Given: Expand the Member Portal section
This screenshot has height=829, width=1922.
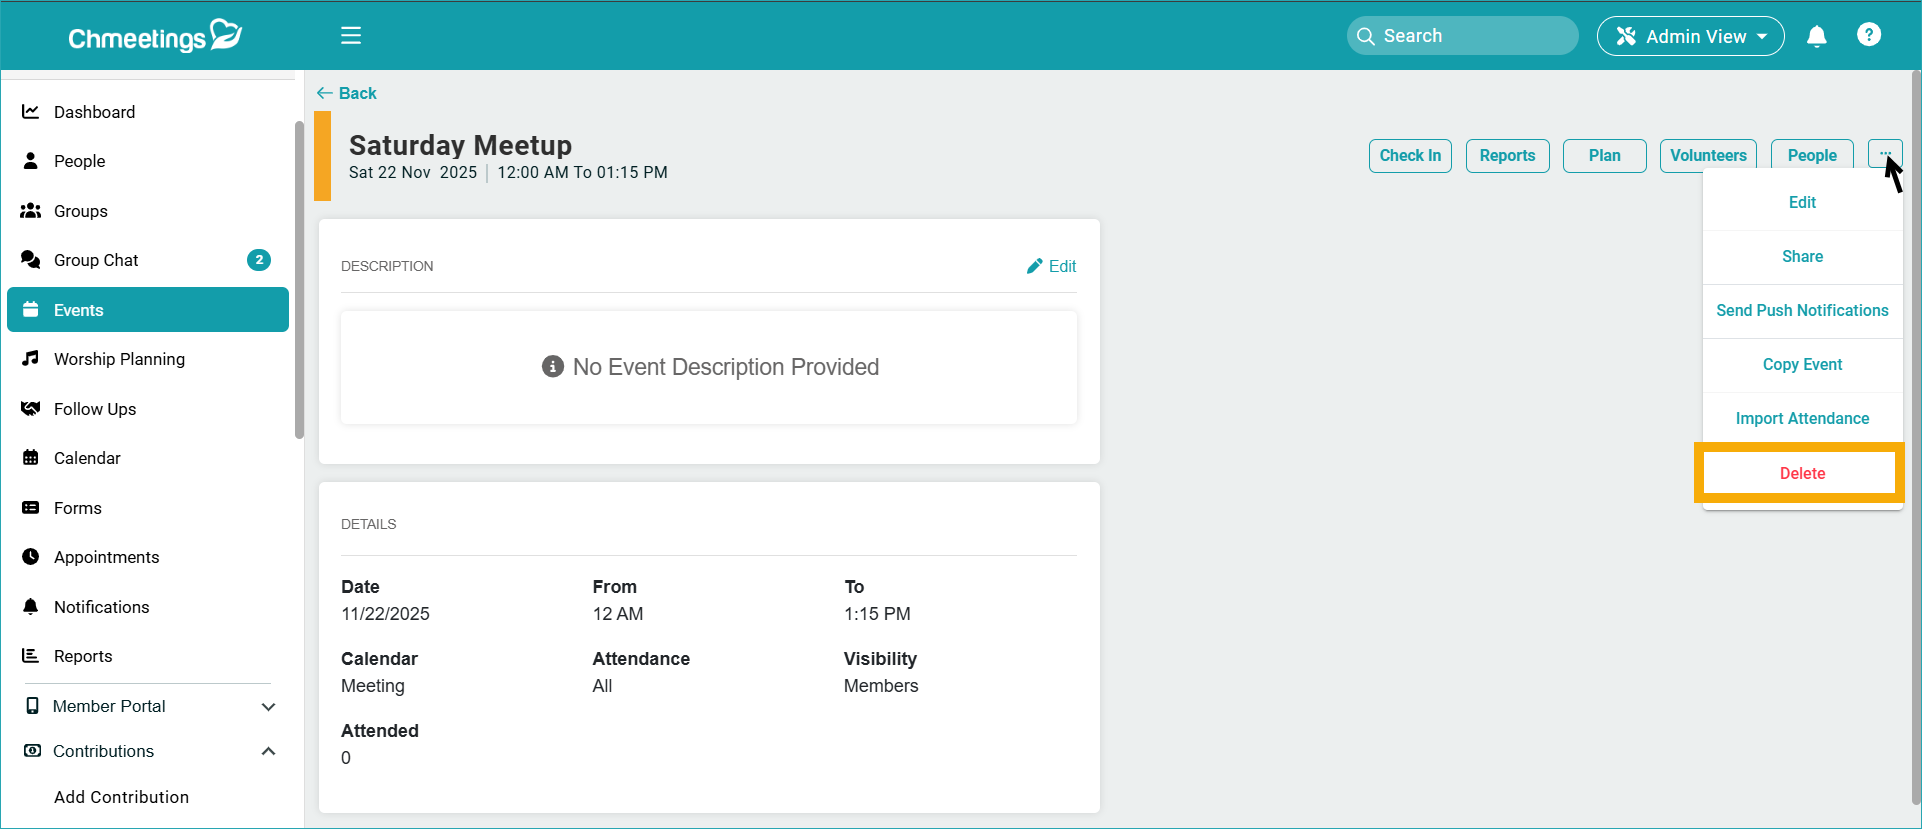Looking at the screenshot, I should tap(268, 706).
